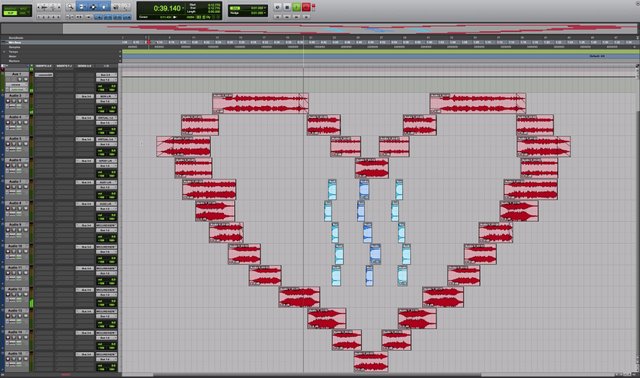Click zoom preset 1 button
The height and width of the screenshot is (378, 640).
click(39, 17)
